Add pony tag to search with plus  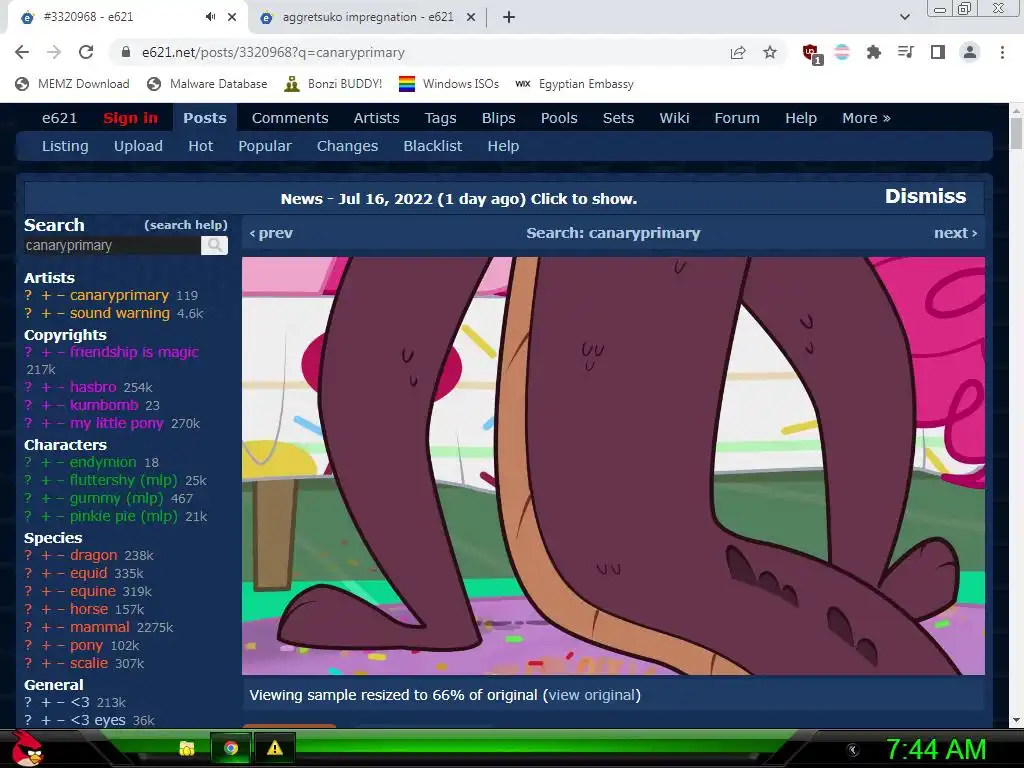point(46,645)
